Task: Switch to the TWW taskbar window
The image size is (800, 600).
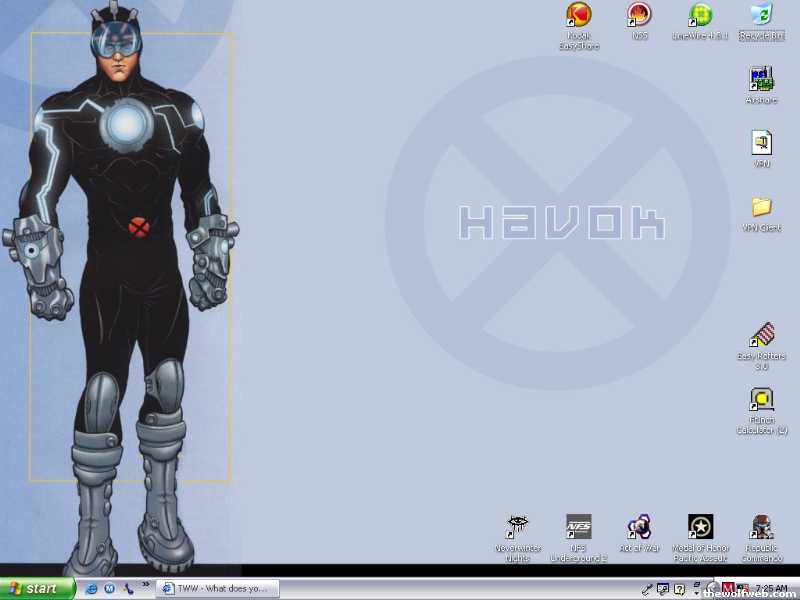Action: pyautogui.click(x=217, y=589)
